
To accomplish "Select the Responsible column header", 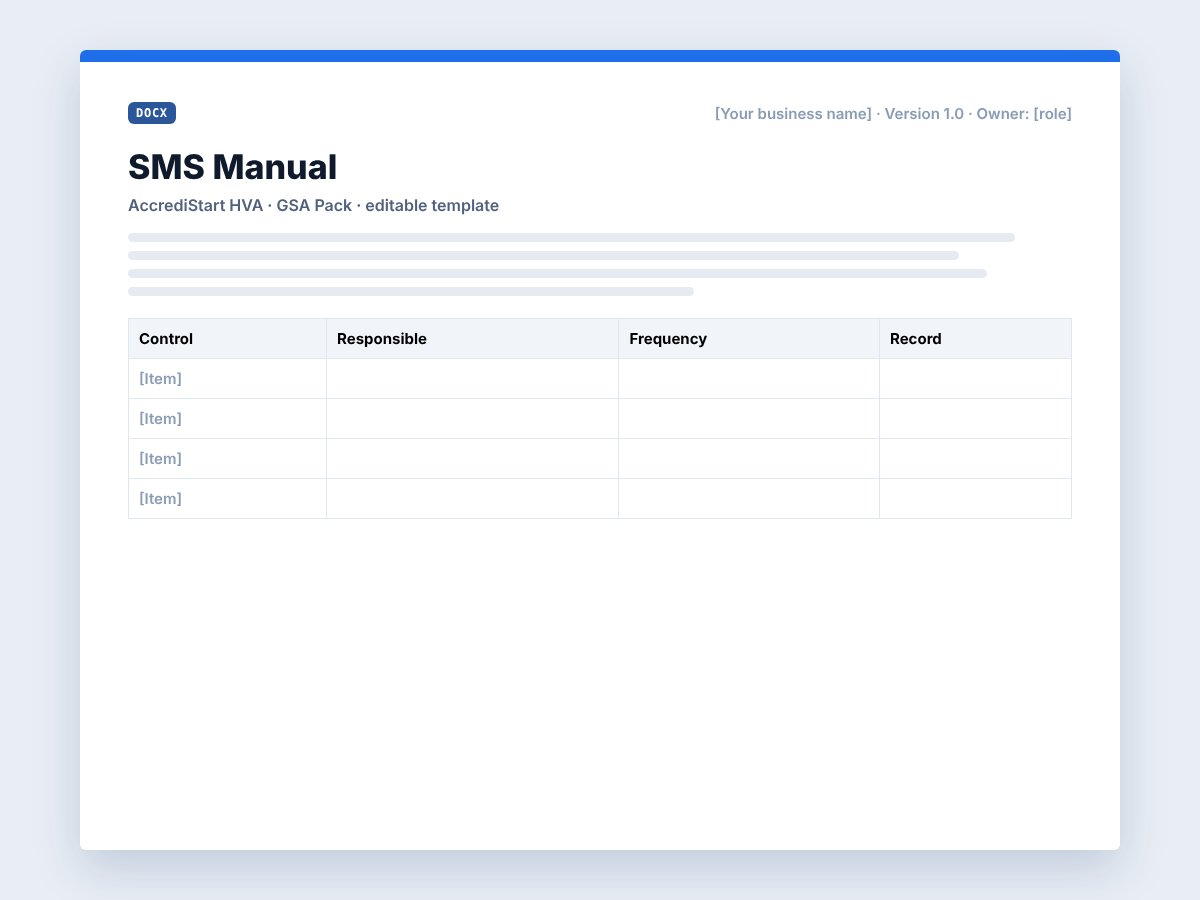I will pyautogui.click(x=473, y=339).
